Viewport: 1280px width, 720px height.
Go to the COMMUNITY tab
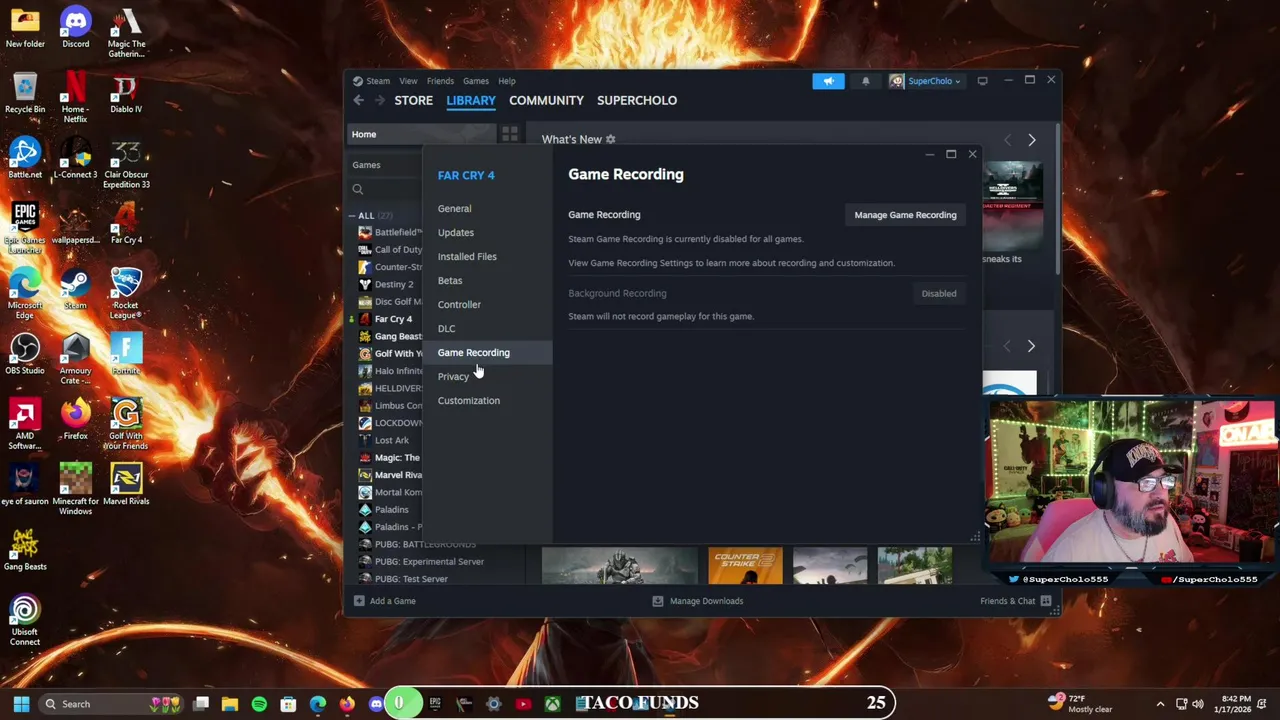[546, 100]
